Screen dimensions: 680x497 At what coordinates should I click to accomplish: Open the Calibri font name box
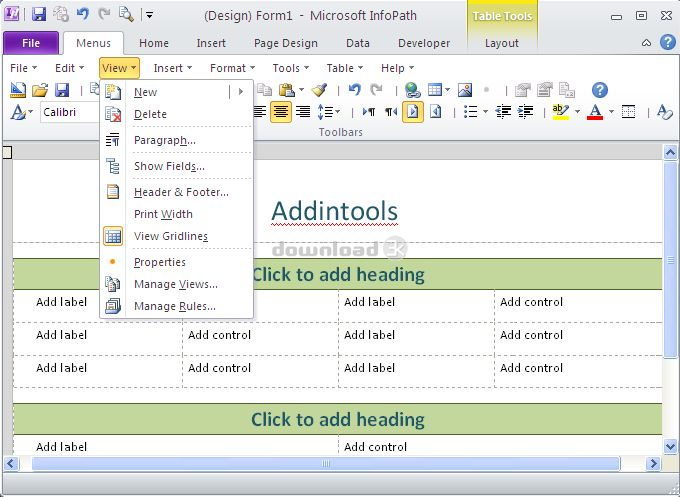69,112
